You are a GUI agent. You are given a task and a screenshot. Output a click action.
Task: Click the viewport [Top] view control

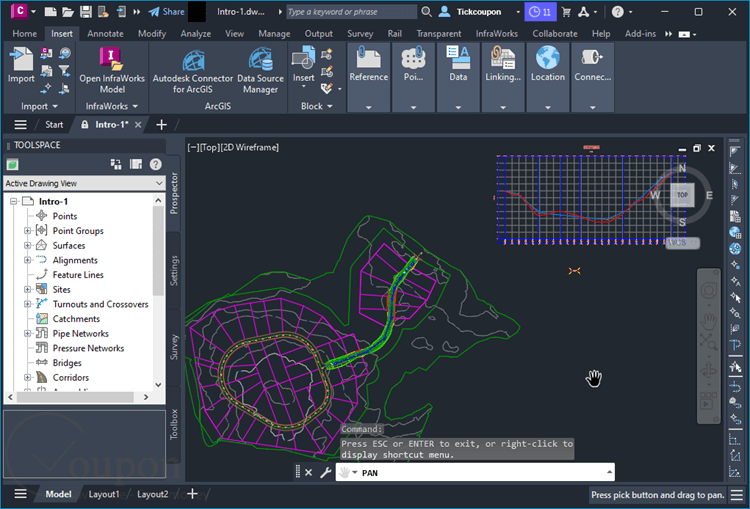(x=209, y=147)
